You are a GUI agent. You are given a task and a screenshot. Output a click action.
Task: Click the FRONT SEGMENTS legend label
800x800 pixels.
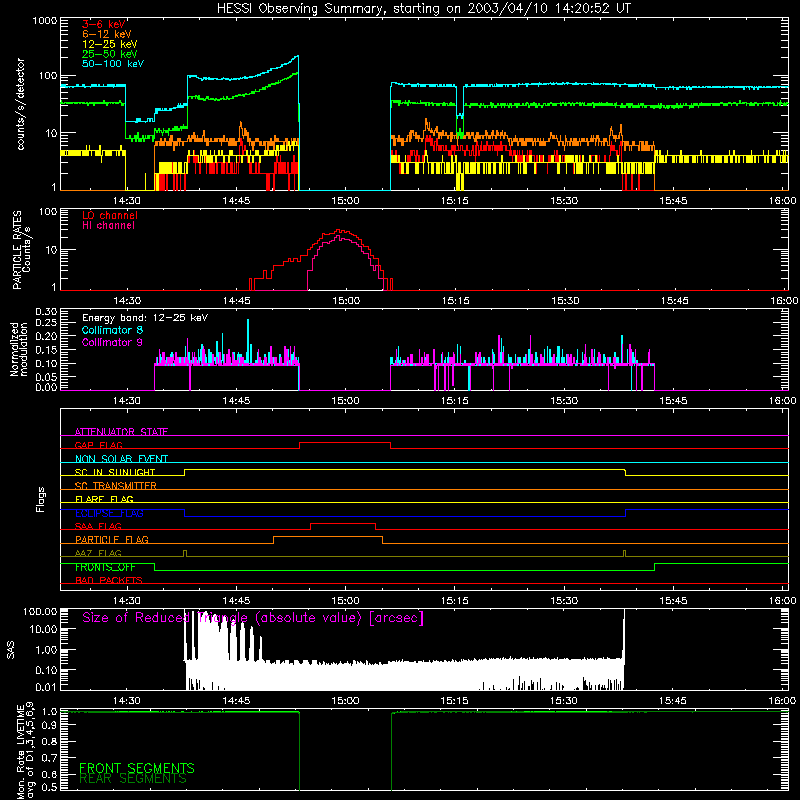(137, 768)
